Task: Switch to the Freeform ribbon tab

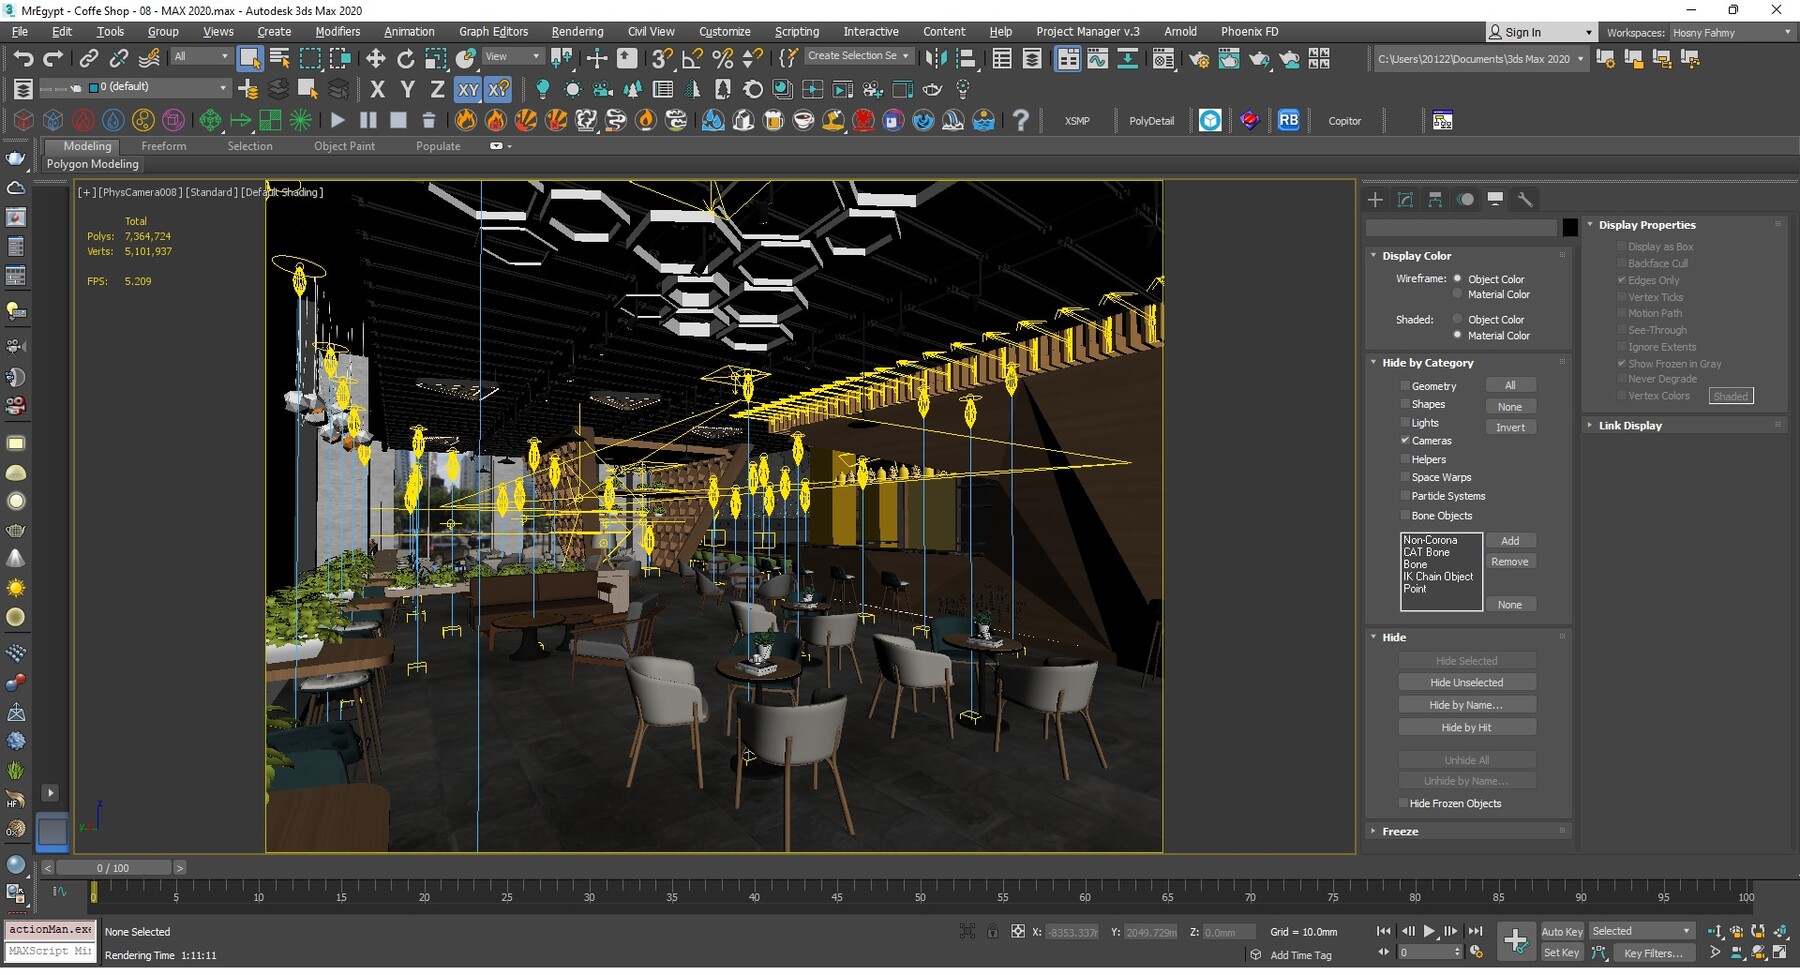Action: coord(163,146)
